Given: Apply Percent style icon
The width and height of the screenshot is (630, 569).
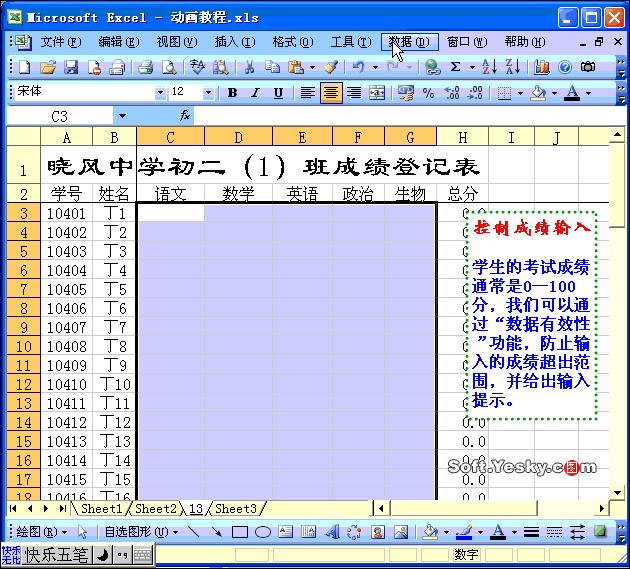Looking at the screenshot, I should 429,93.
